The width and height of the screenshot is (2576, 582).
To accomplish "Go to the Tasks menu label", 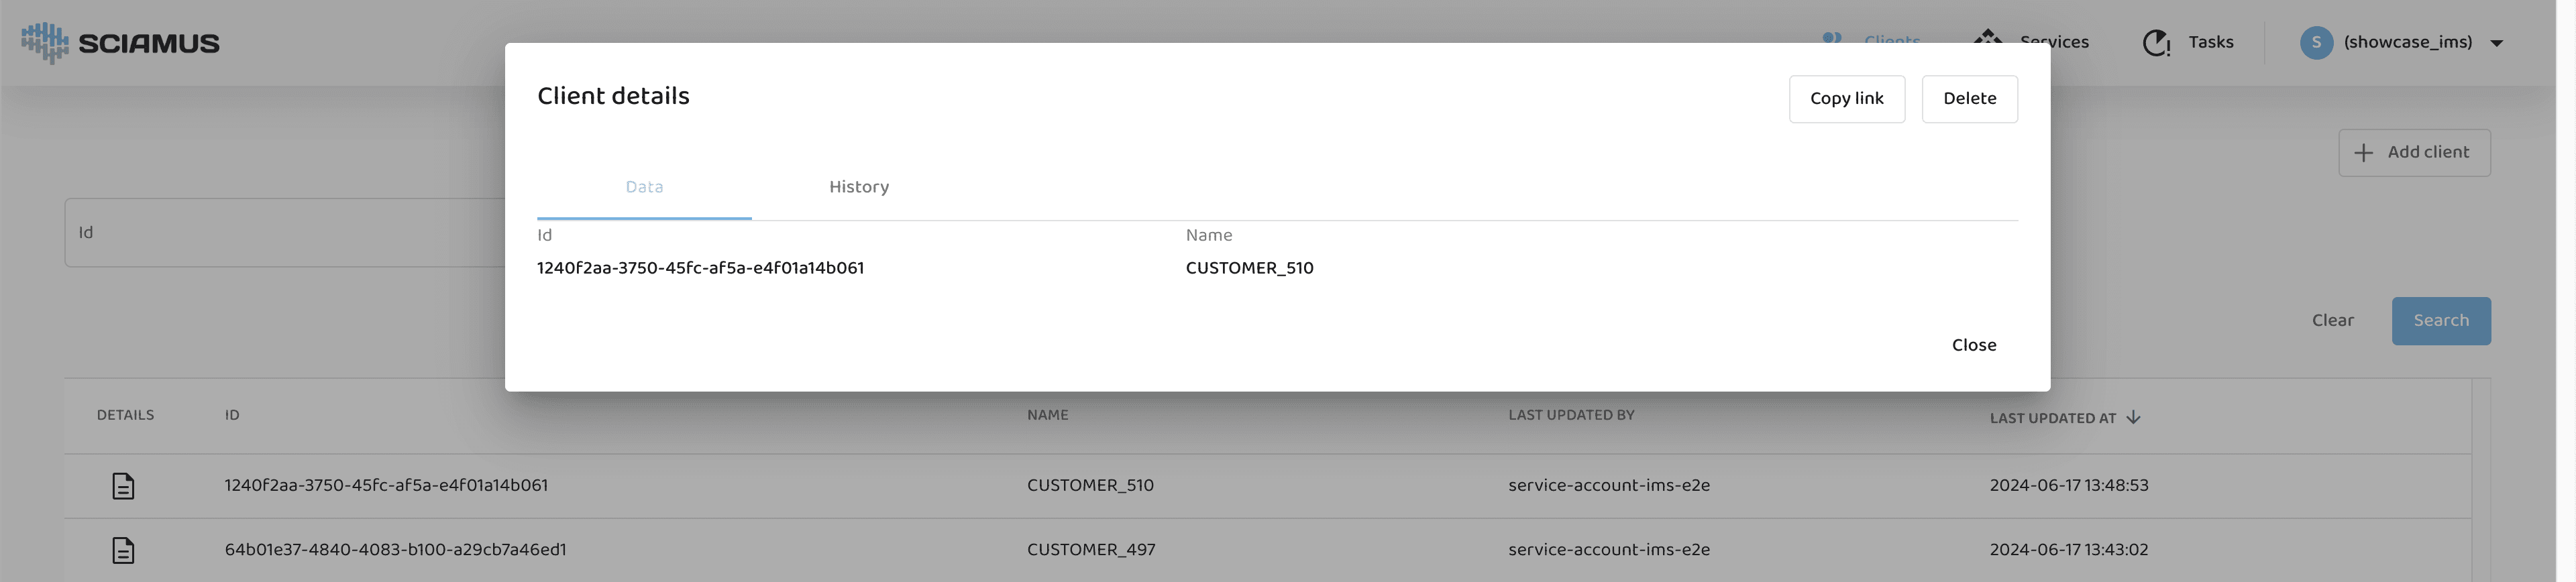I will (x=2210, y=42).
